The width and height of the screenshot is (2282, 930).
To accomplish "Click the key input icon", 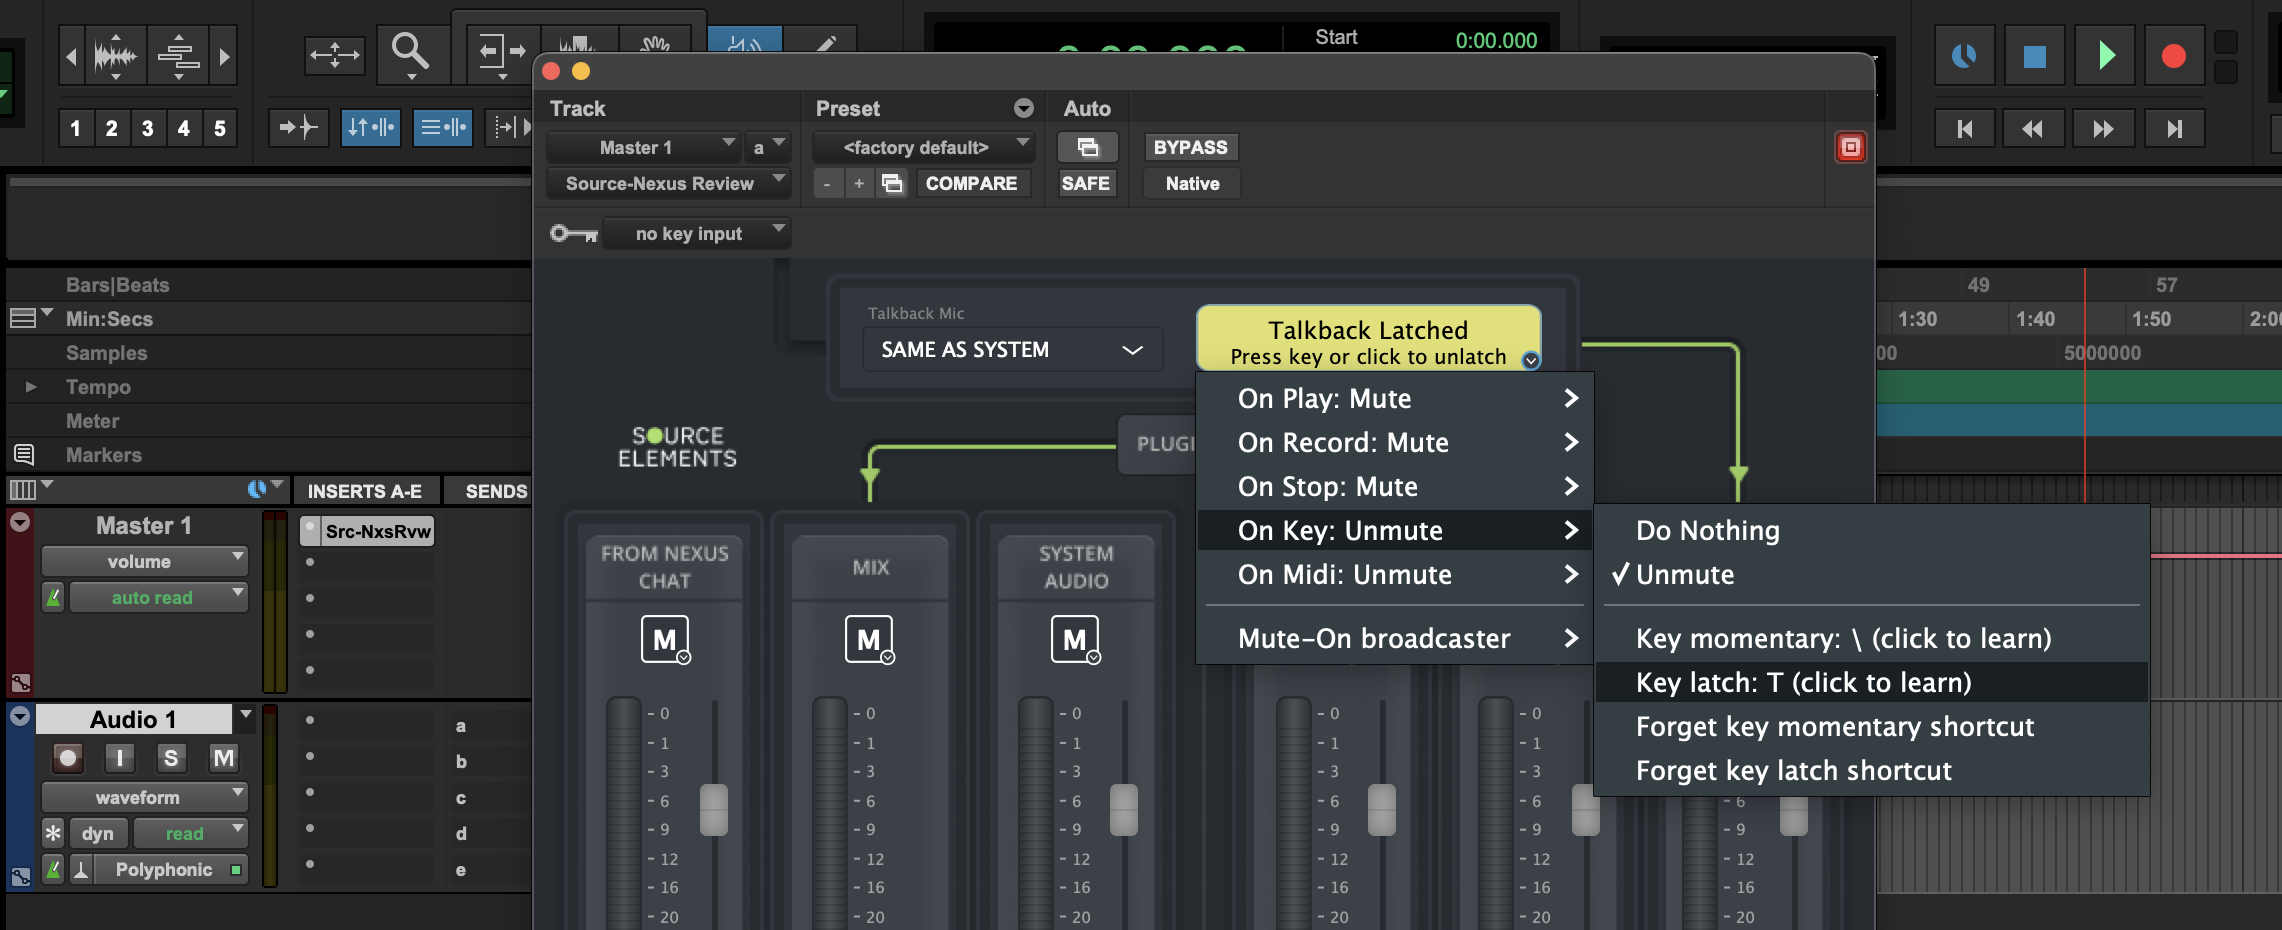I will [x=574, y=233].
